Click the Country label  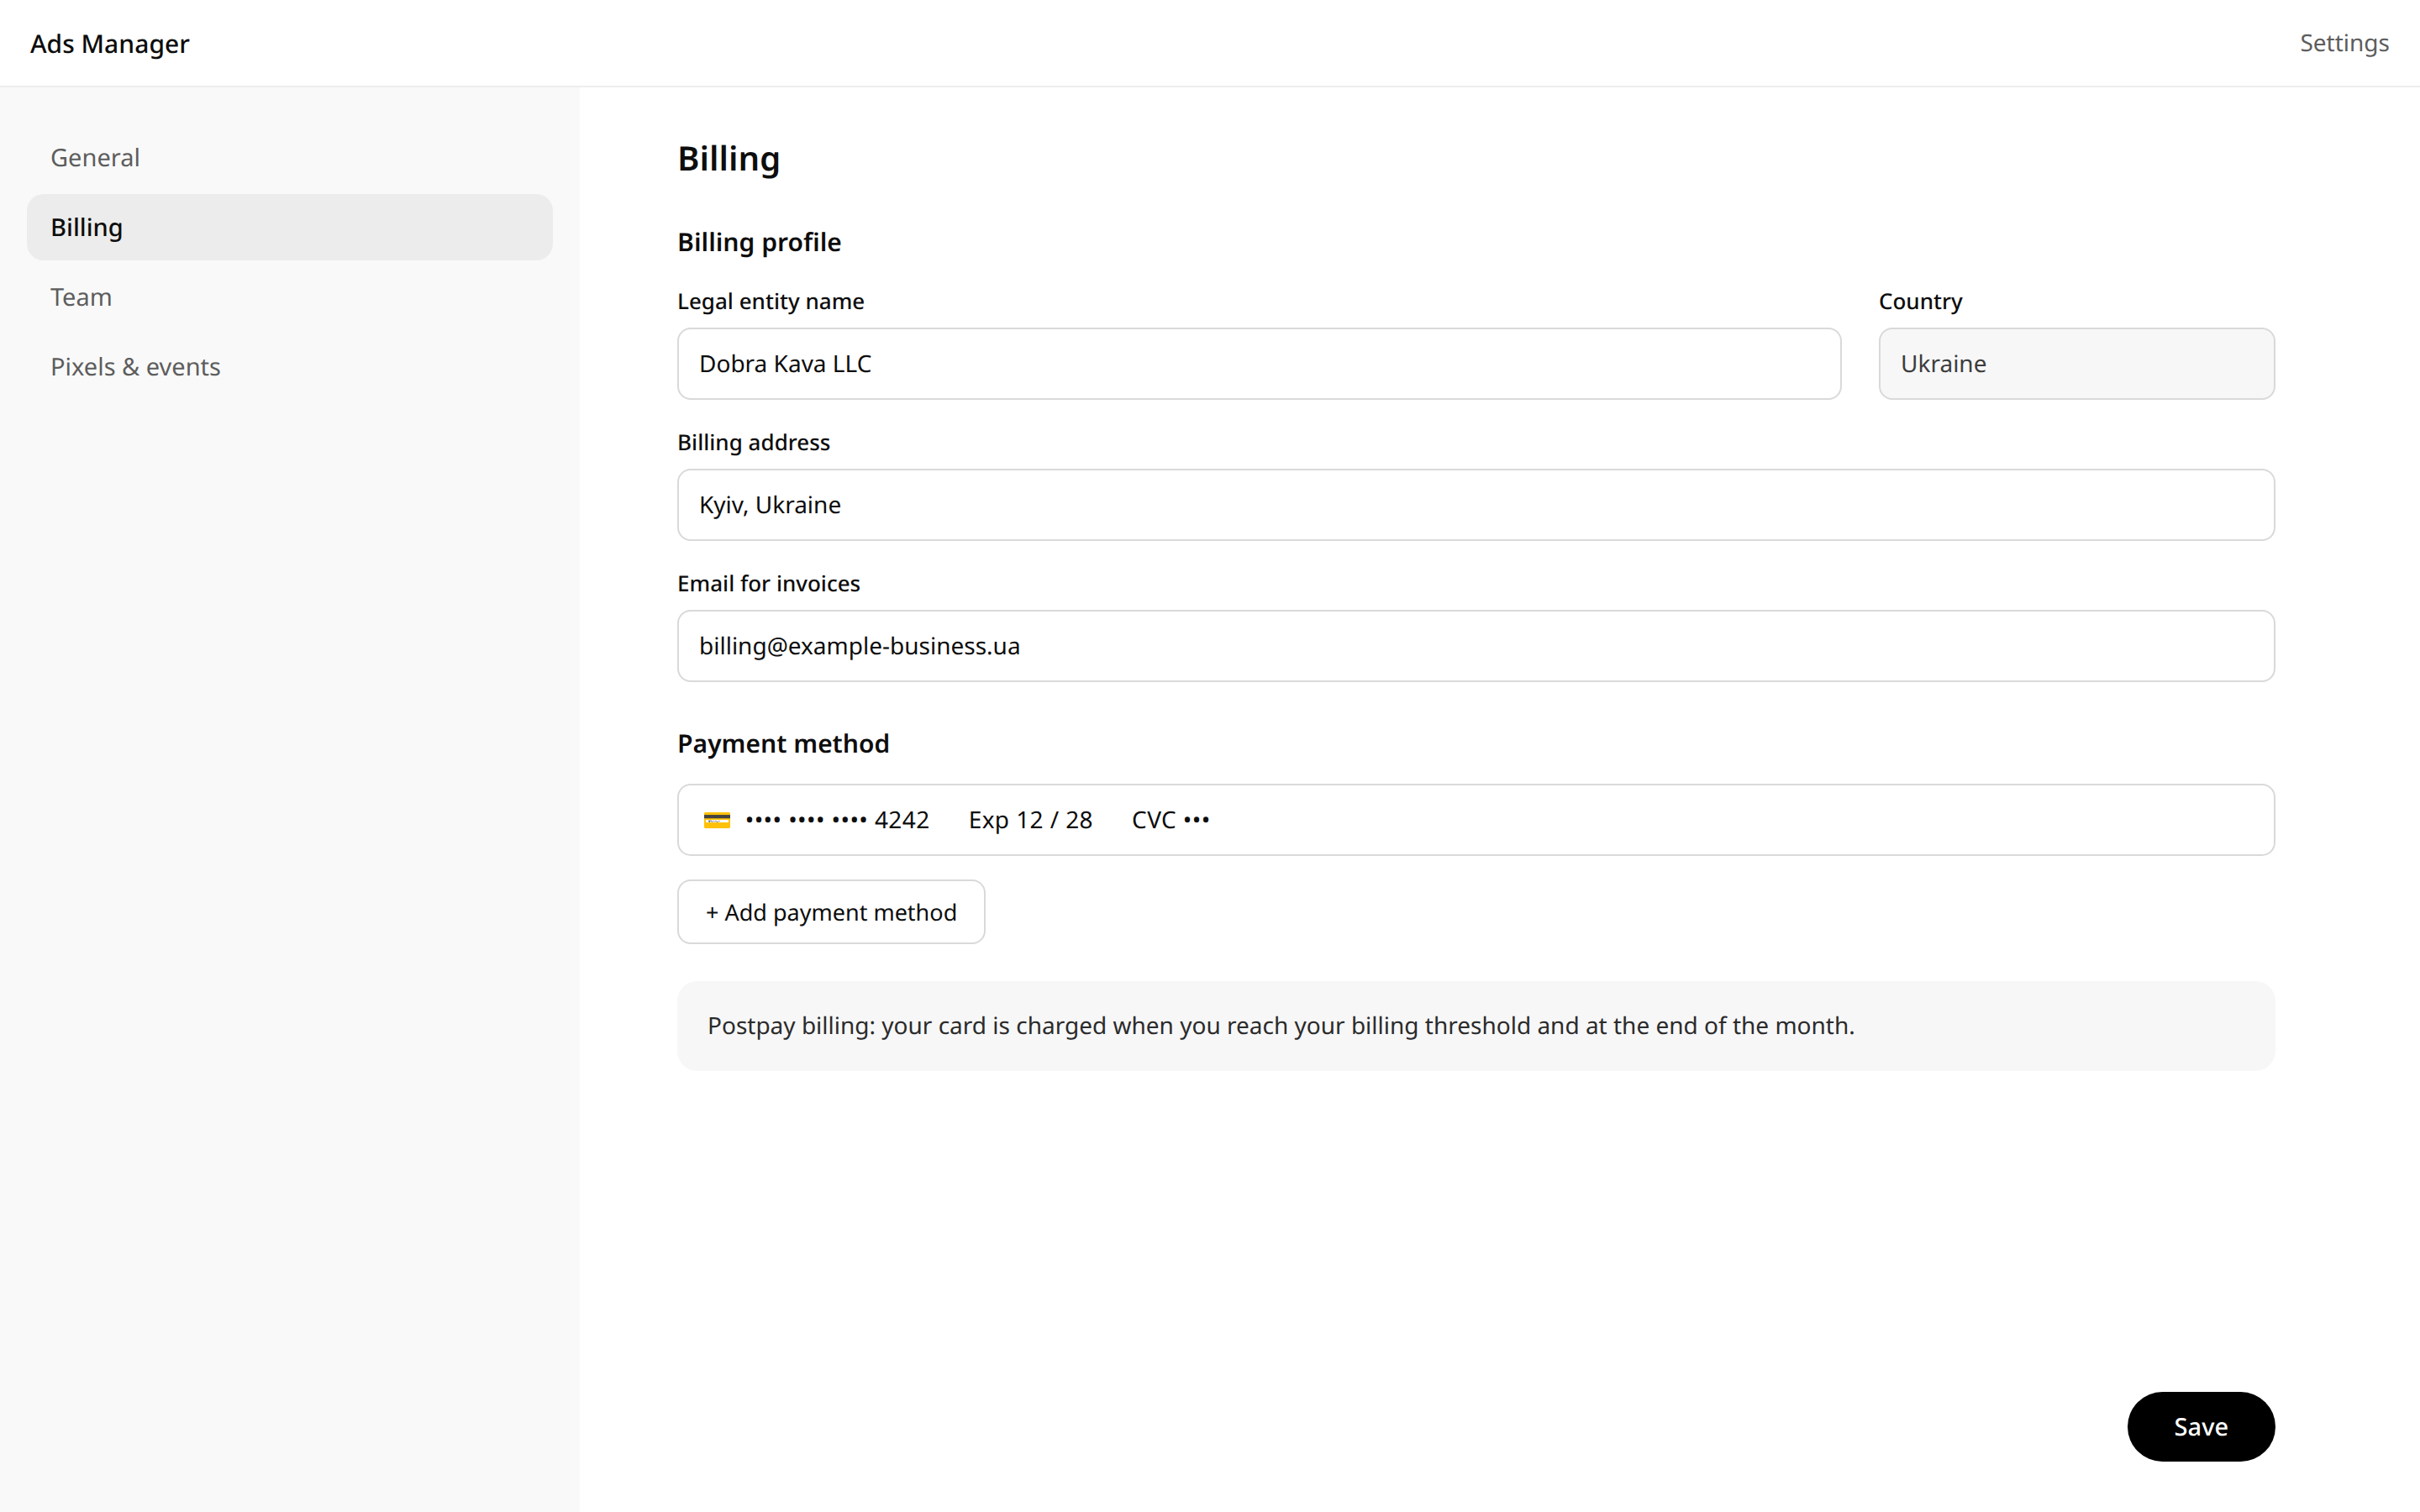click(x=1920, y=301)
